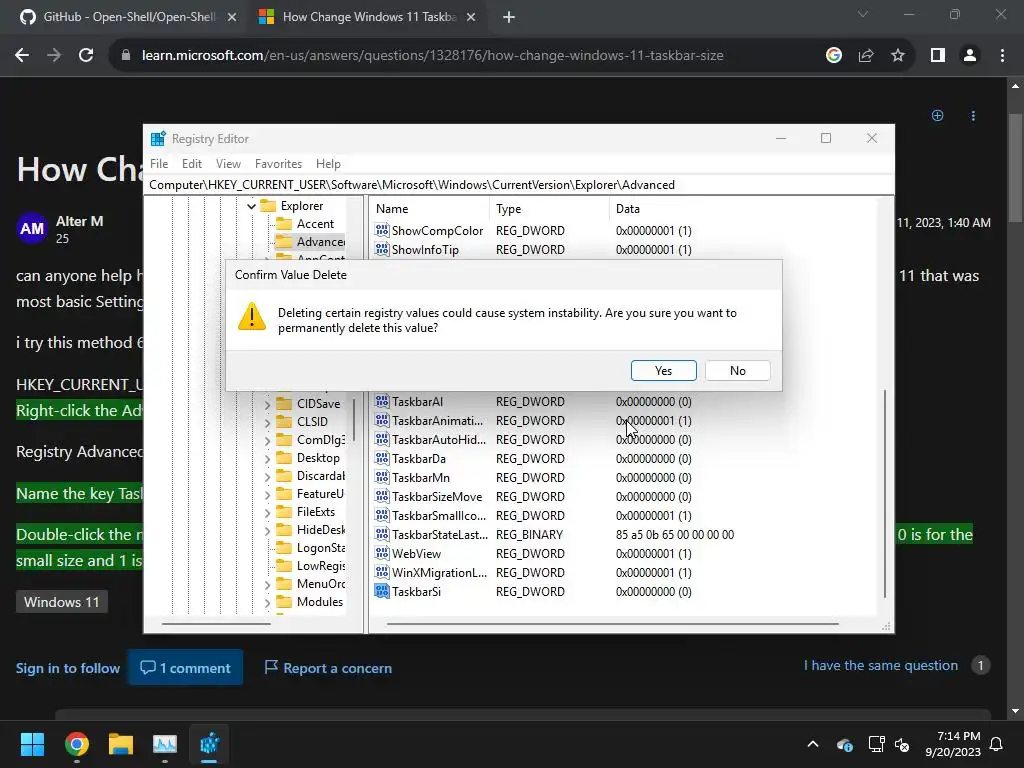Sort by the Name column header

[430, 209]
